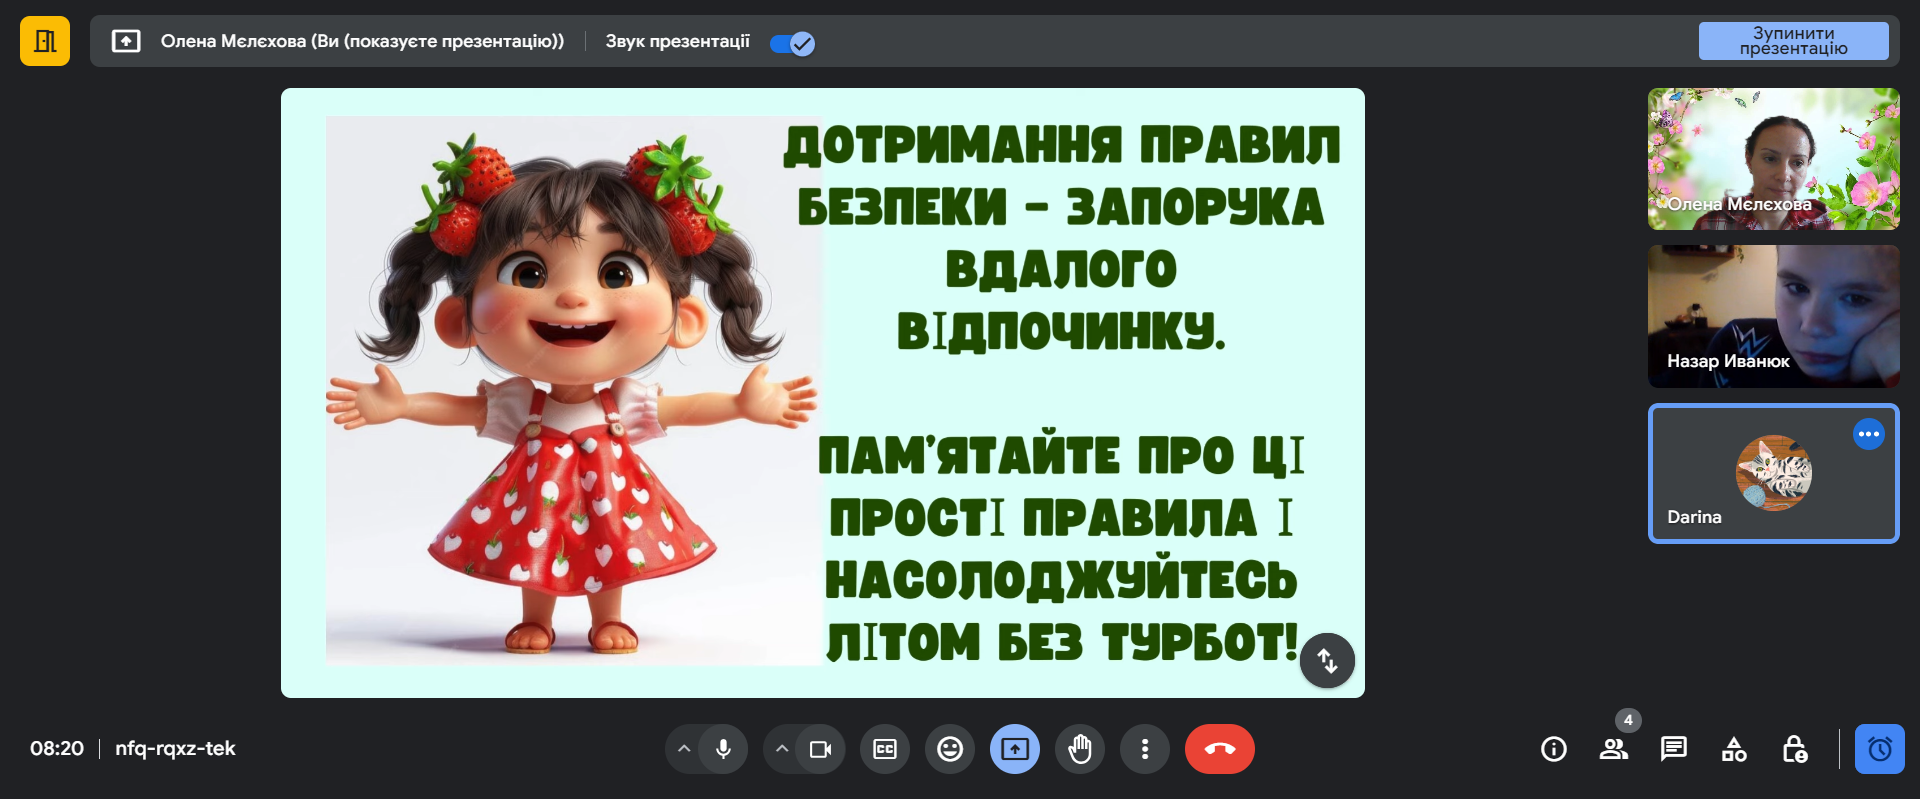1920x799 pixels.
Task: Leave the call with red hang-up button
Action: point(1219,749)
